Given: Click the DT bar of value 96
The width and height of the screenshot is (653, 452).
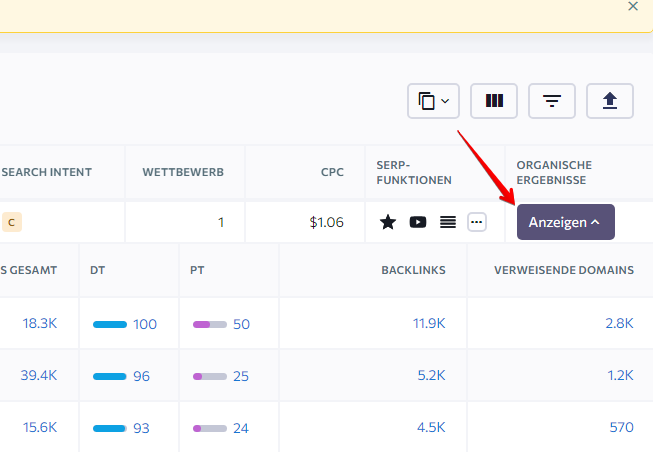Looking at the screenshot, I should 110,377.
